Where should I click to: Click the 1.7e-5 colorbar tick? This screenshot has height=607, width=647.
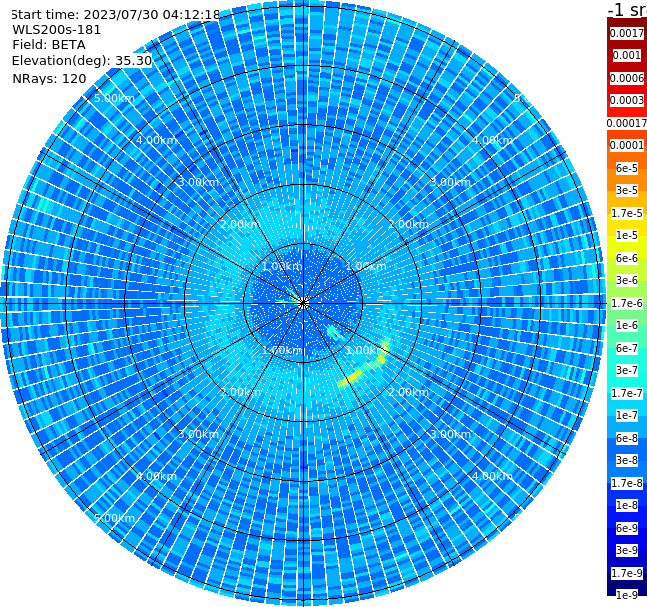click(627, 213)
